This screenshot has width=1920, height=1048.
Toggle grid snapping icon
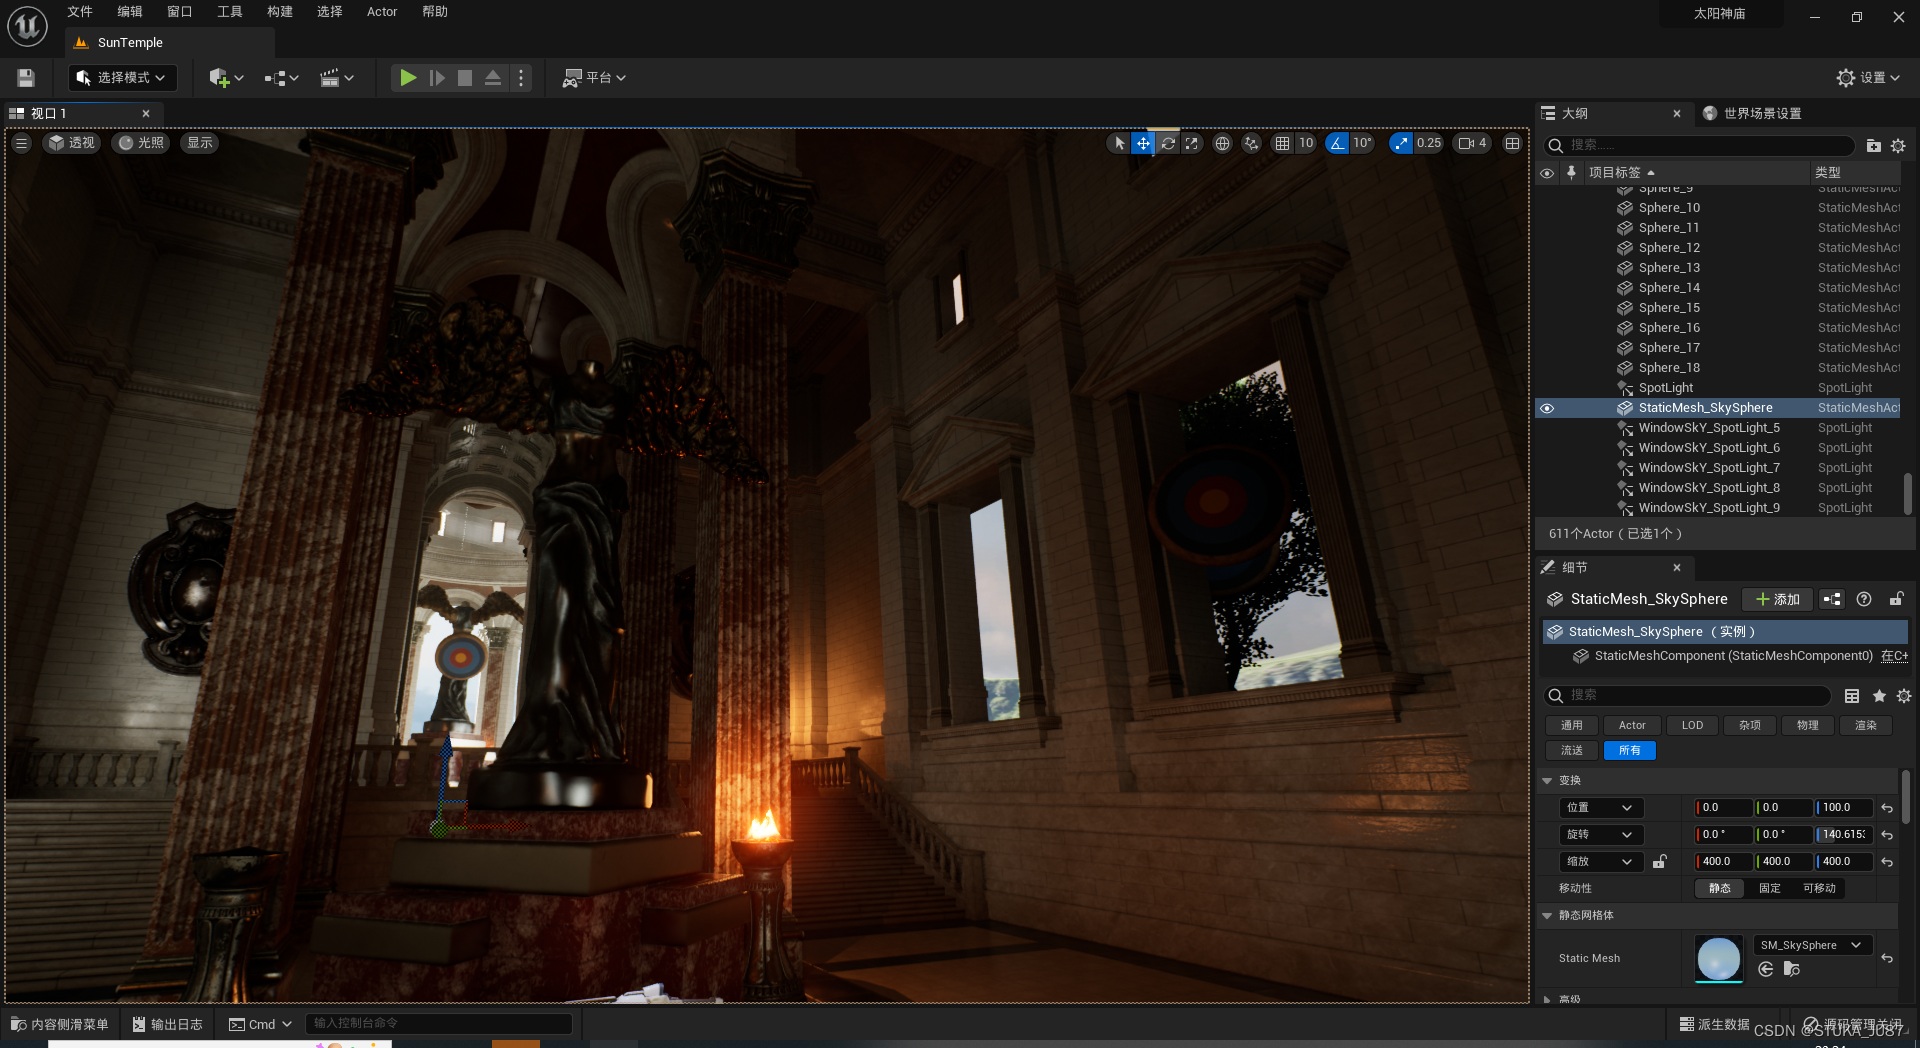coord(1282,143)
